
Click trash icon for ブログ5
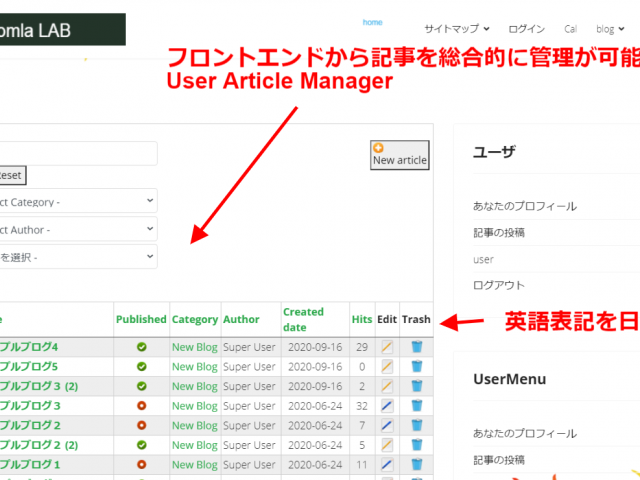(417, 366)
